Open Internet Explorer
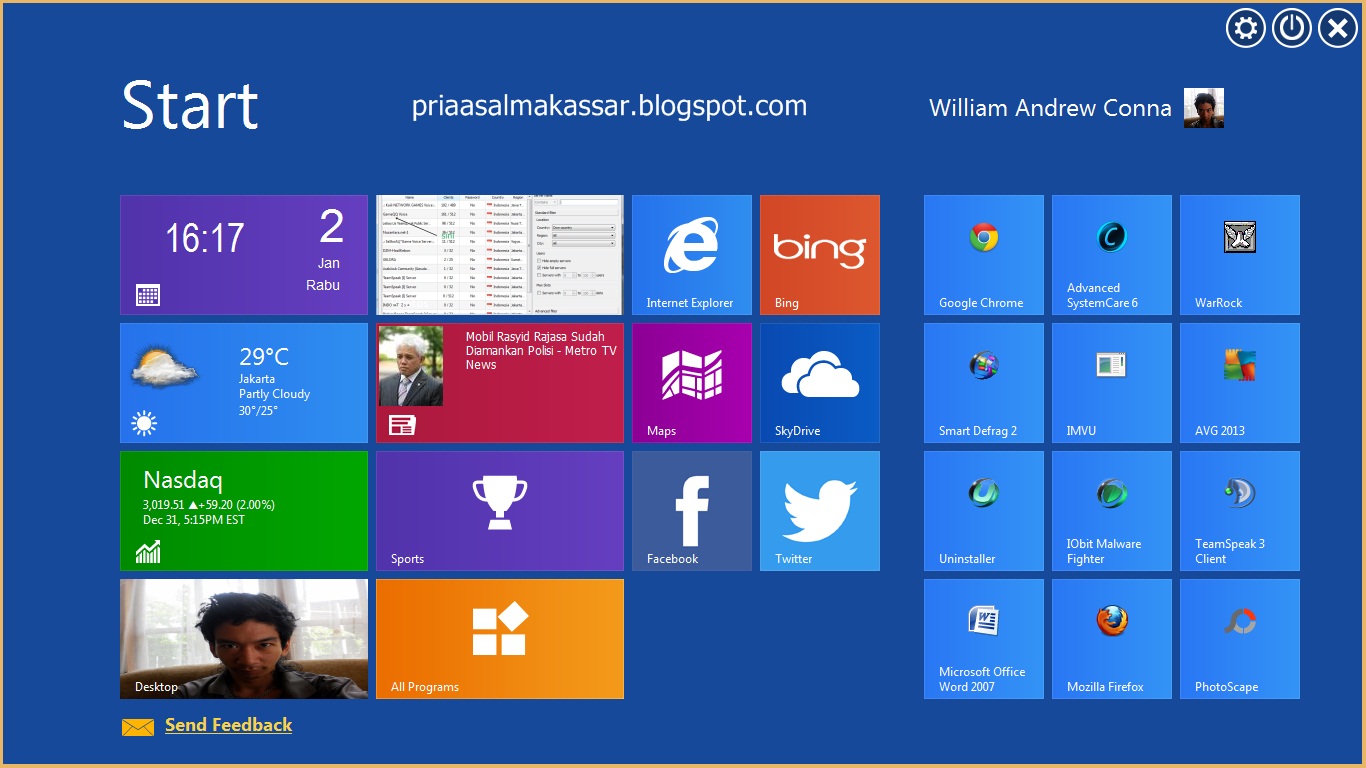This screenshot has height=768, width=1366. pyautogui.click(x=691, y=255)
